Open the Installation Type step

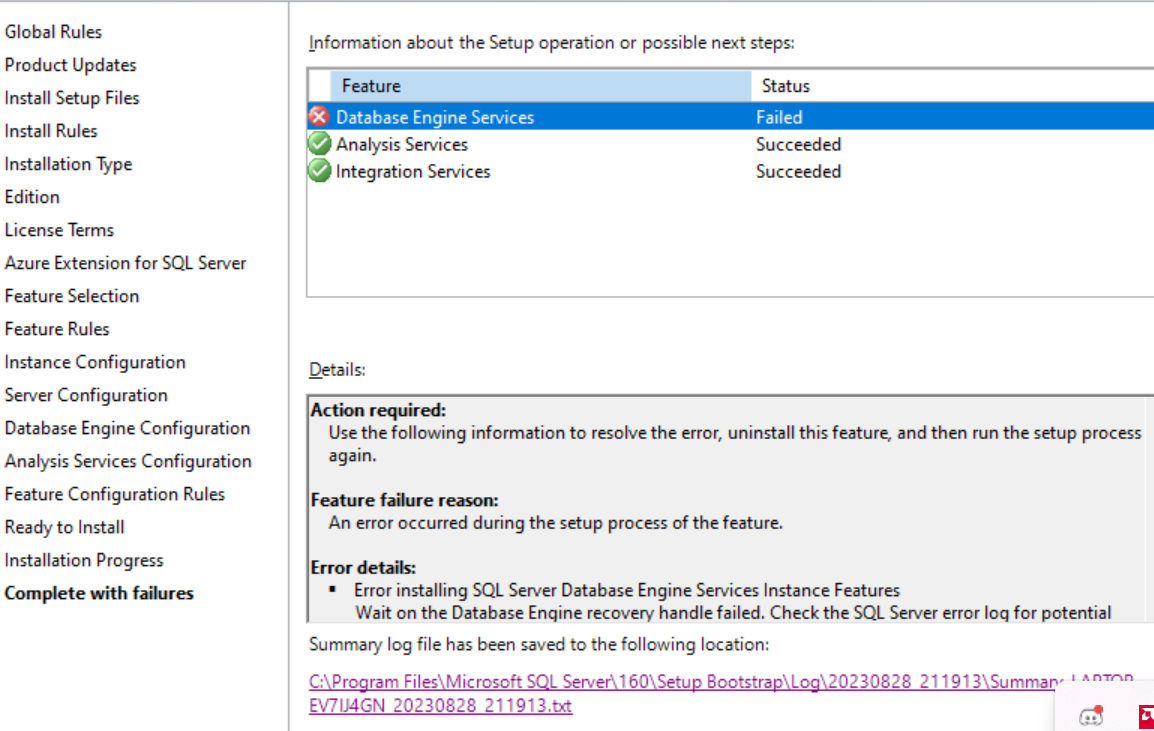68,164
